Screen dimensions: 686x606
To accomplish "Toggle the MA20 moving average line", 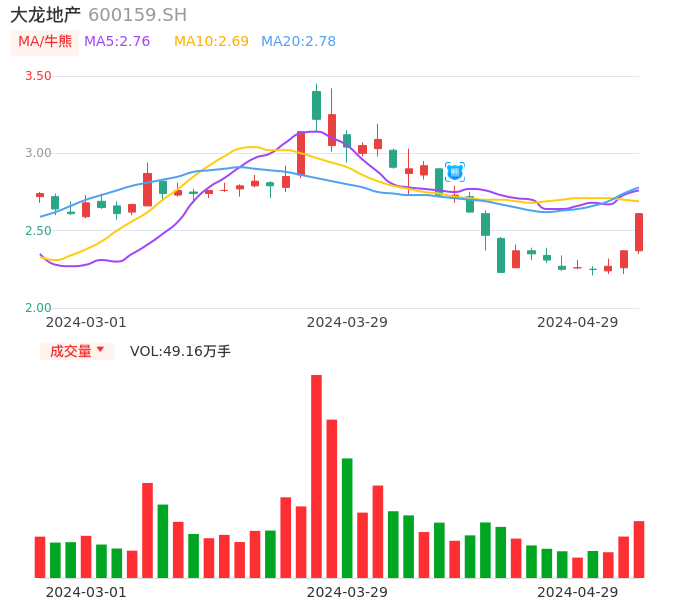I will [298, 42].
